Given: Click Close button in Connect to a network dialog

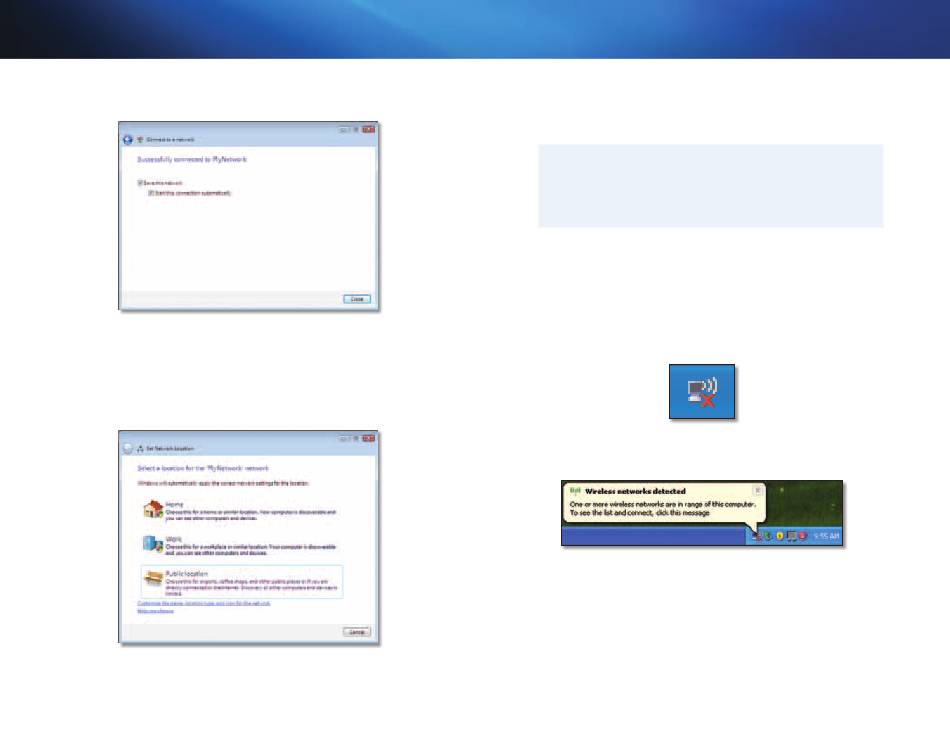Looking at the screenshot, I should pyautogui.click(x=357, y=299).
